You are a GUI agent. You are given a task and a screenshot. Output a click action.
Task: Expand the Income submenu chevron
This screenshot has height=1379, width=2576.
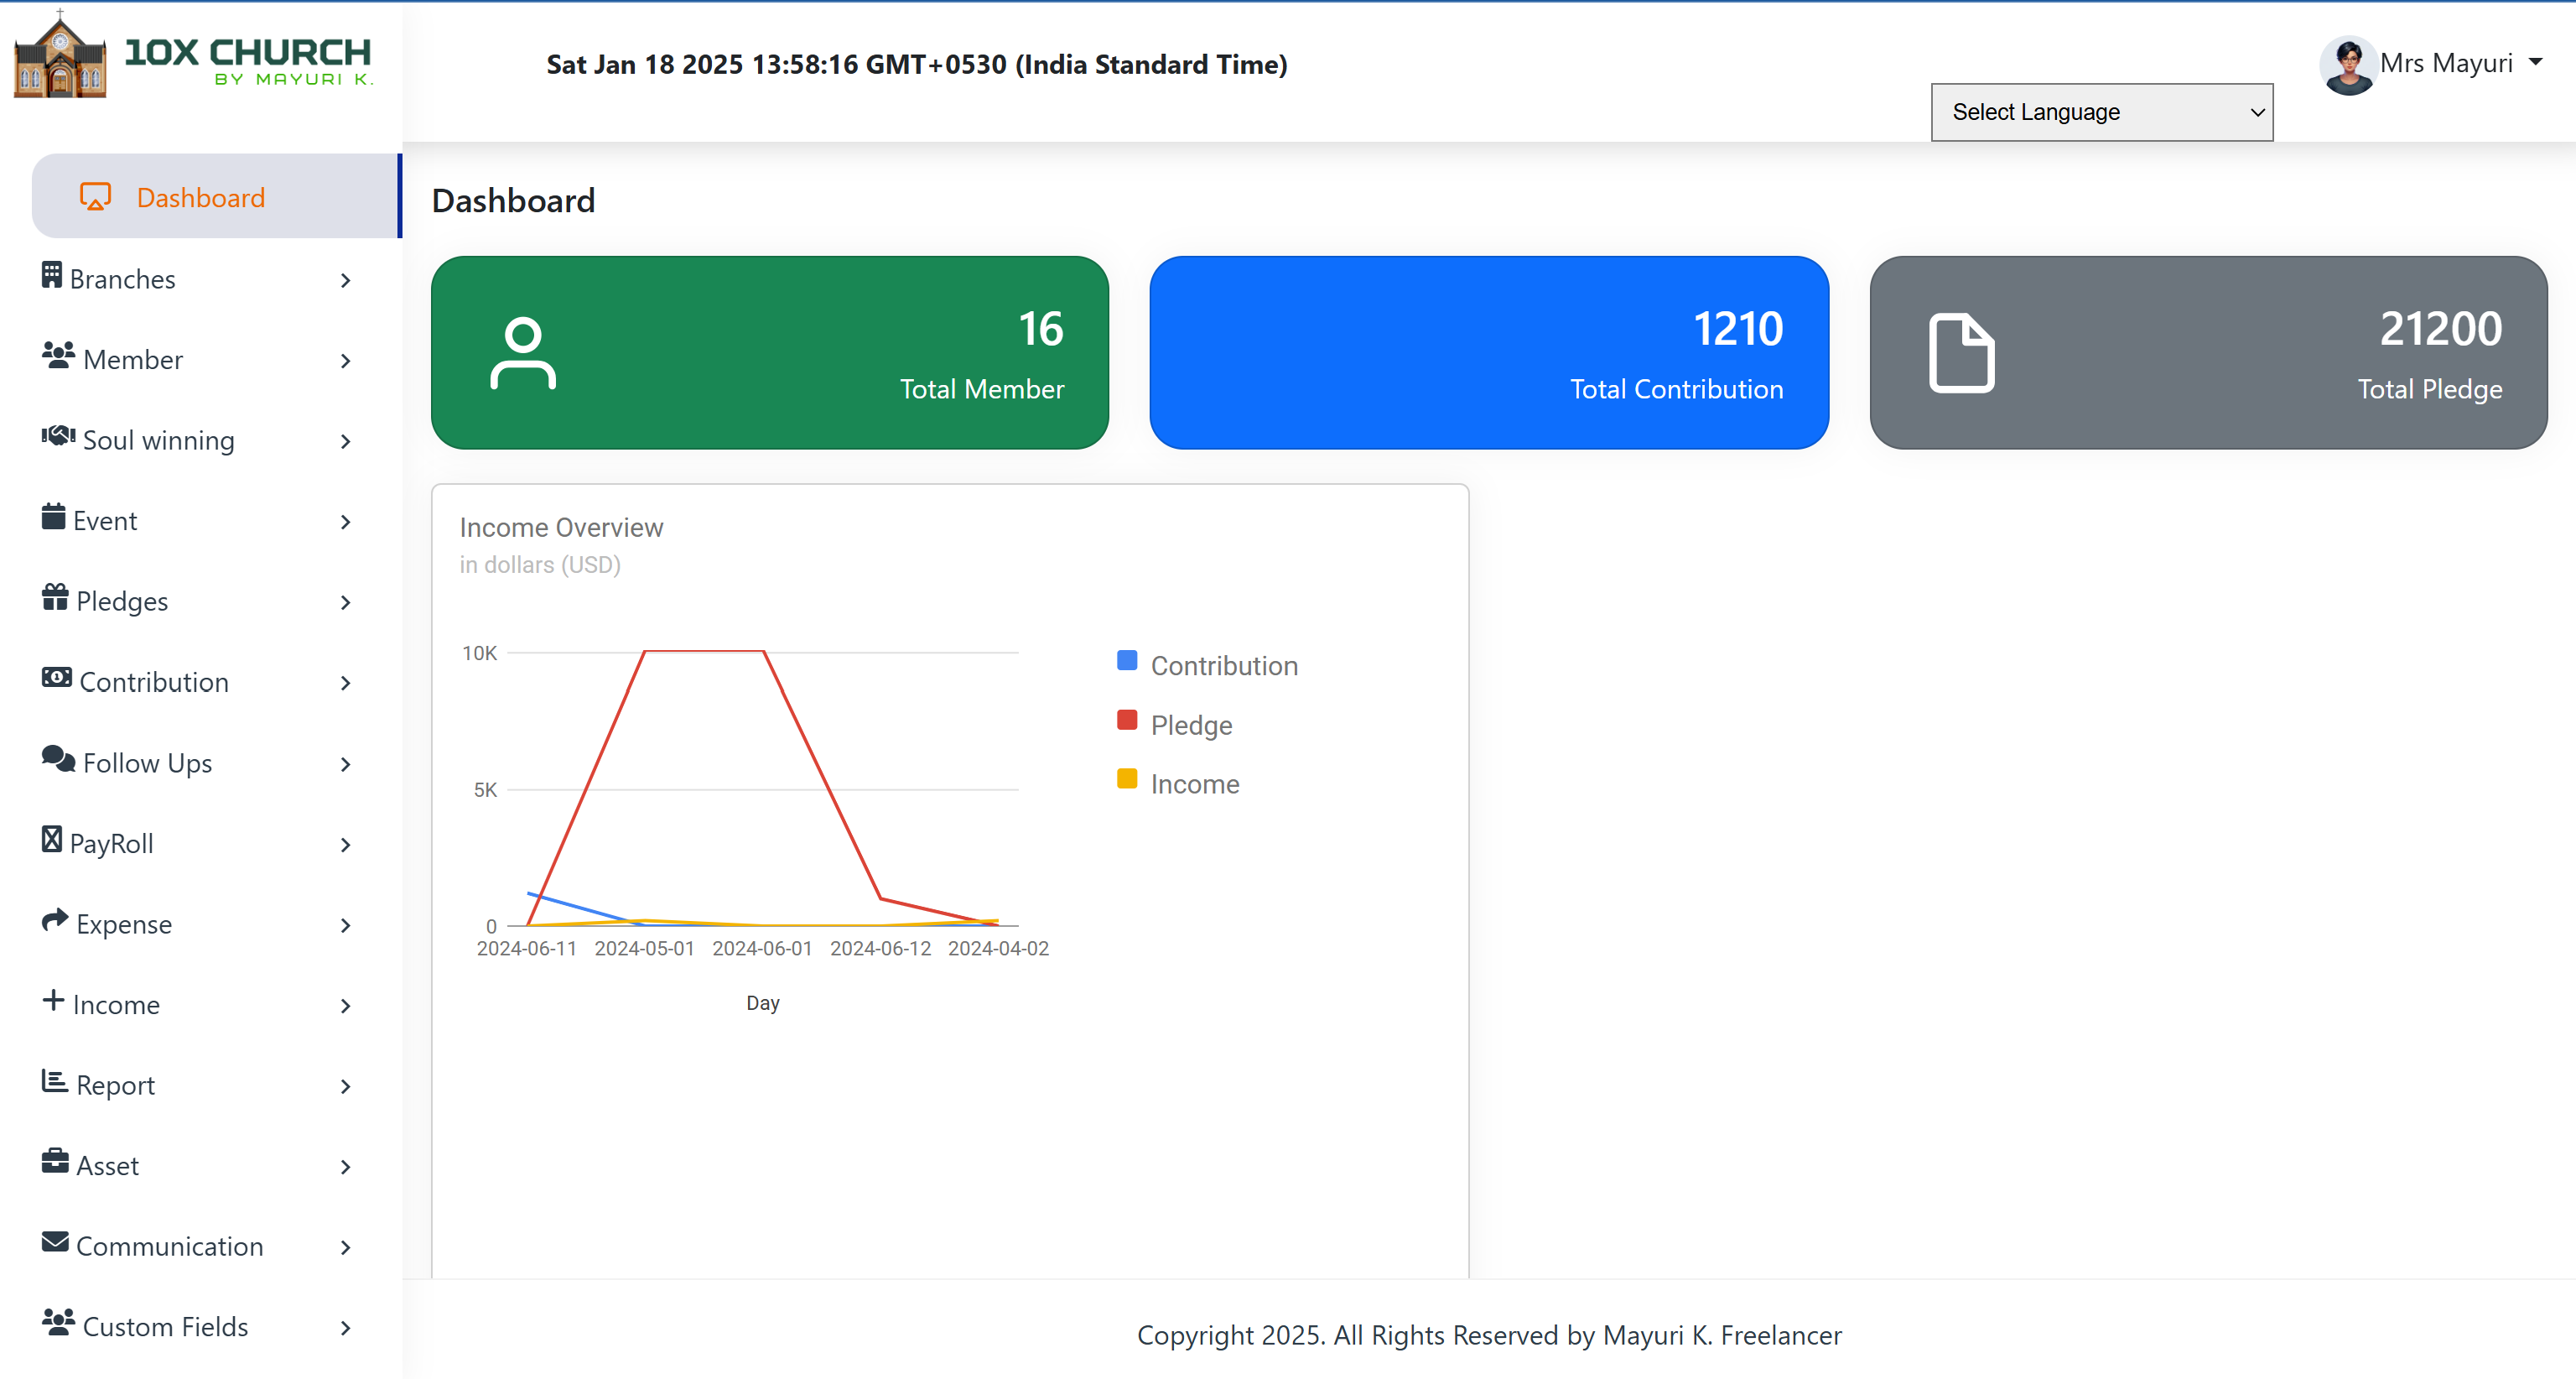345,1006
